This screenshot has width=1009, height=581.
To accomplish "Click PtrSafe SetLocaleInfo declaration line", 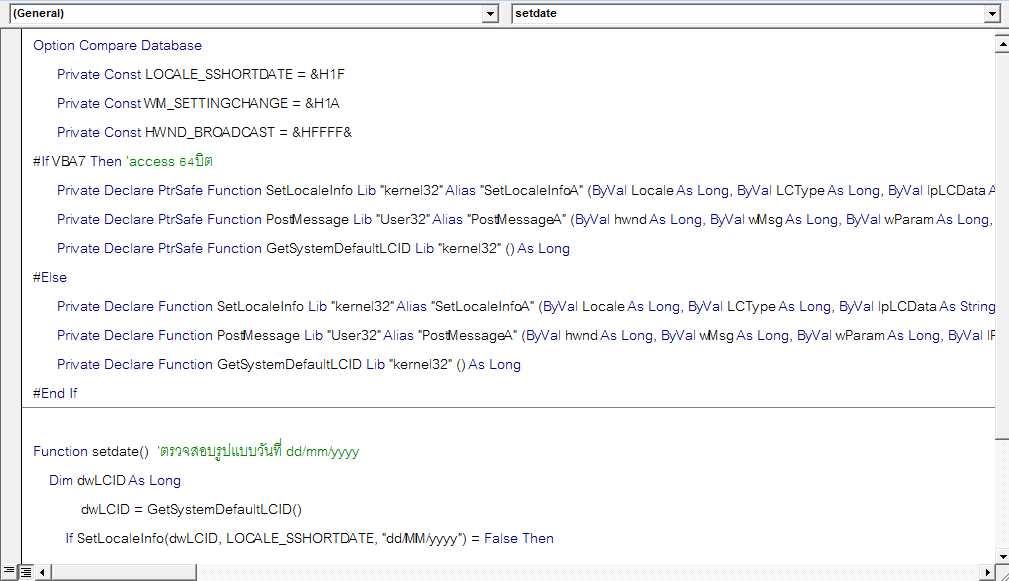I will click(526, 190).
